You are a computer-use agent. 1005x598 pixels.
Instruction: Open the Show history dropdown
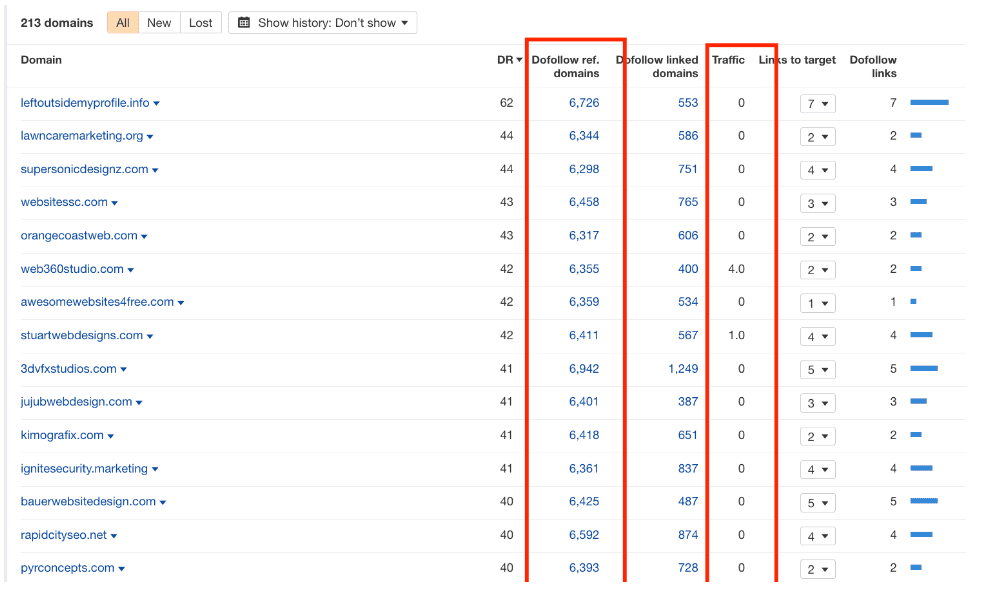tap(322, 22)
